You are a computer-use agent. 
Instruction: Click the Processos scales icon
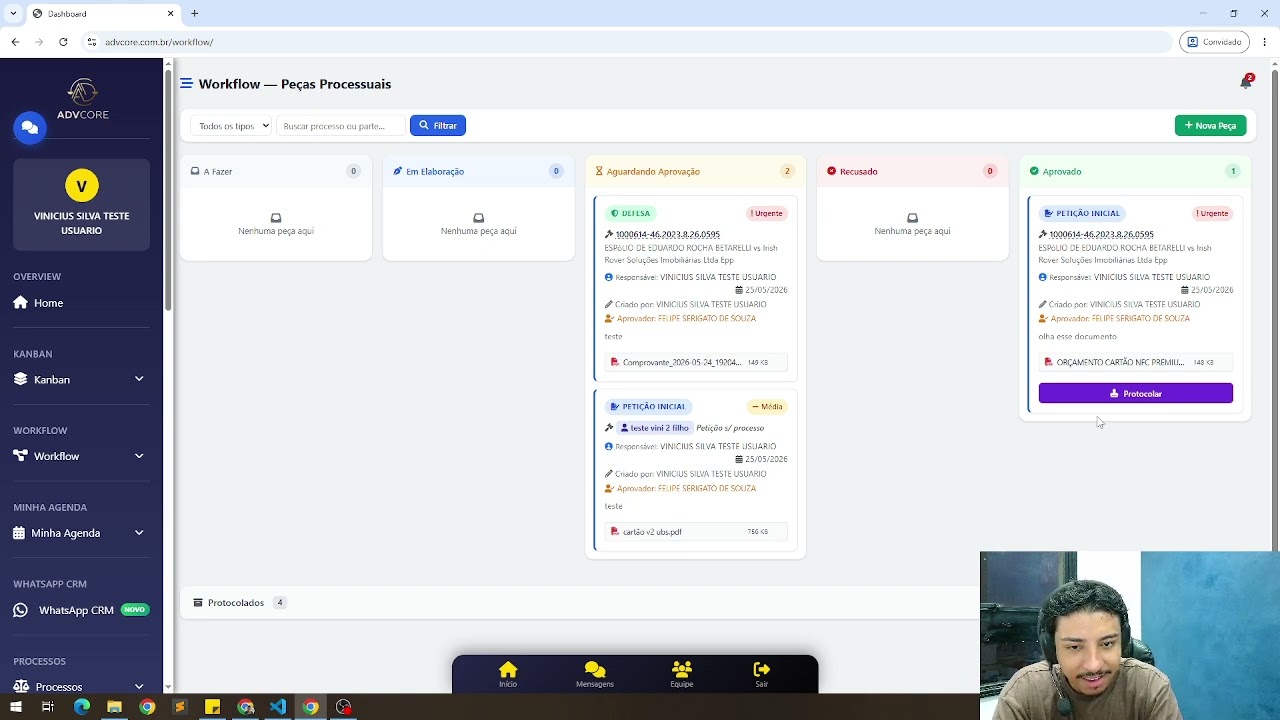[x=21, y=687]
